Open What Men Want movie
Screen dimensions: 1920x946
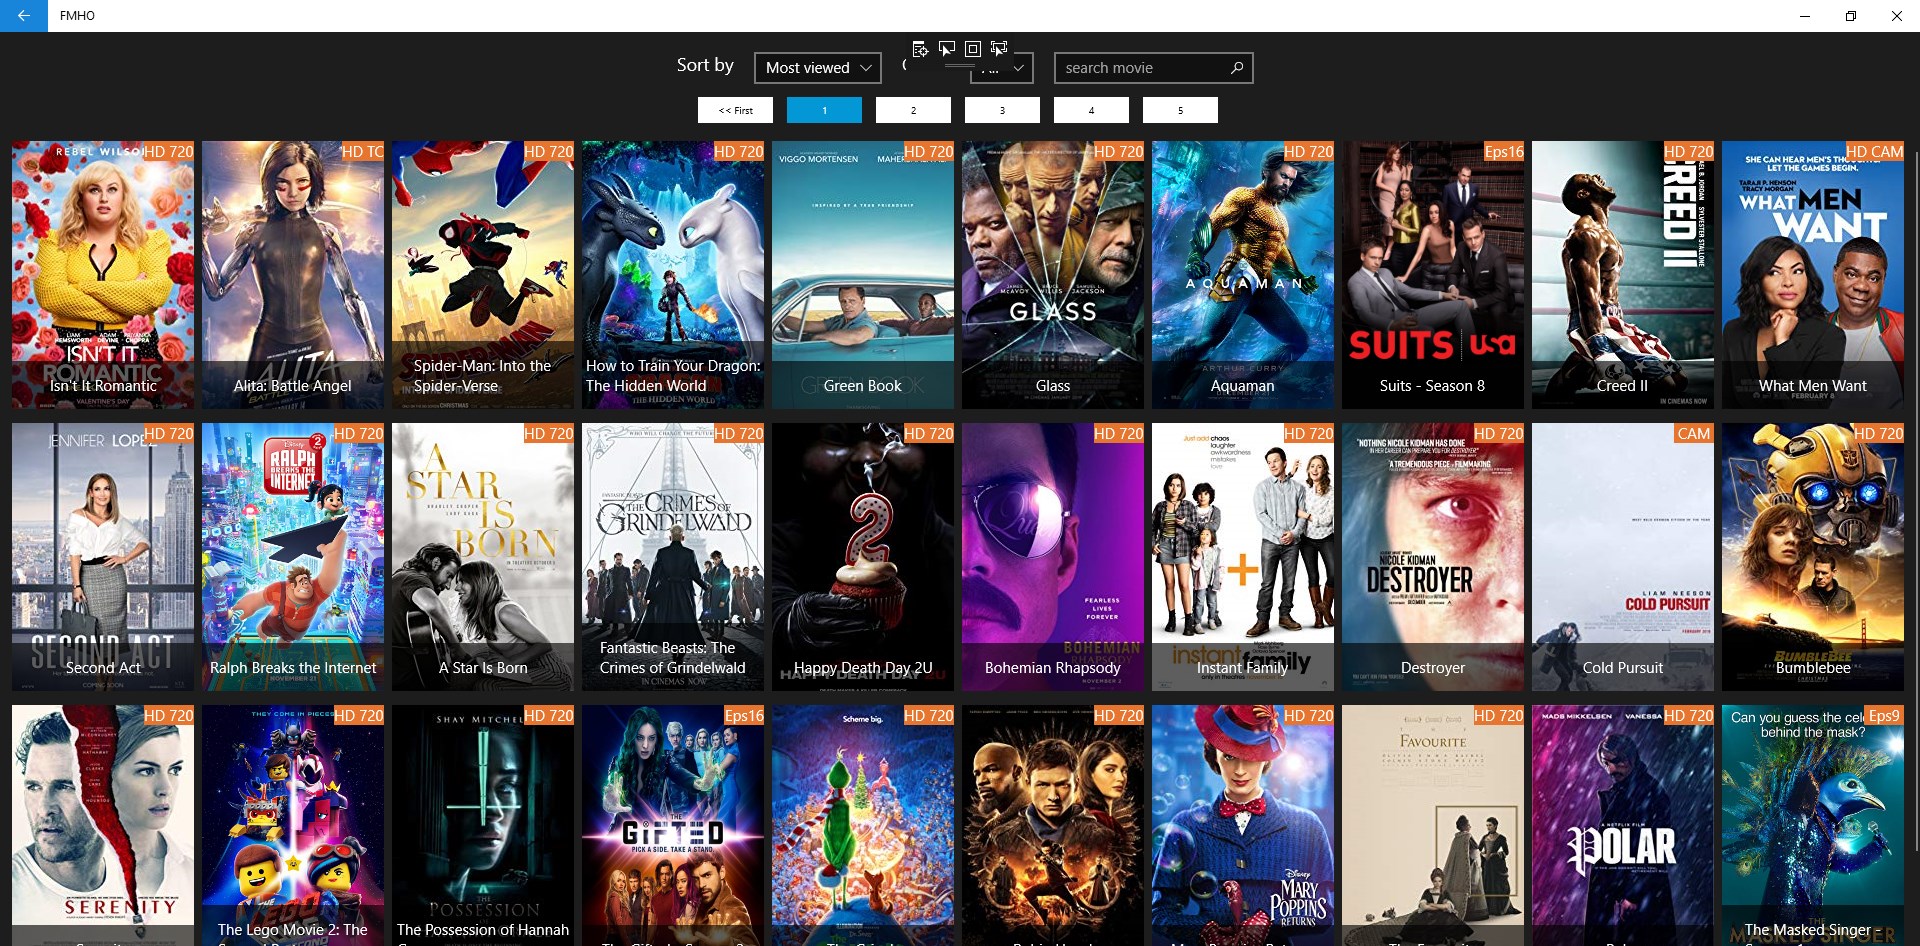click(x=1813, y=275)
